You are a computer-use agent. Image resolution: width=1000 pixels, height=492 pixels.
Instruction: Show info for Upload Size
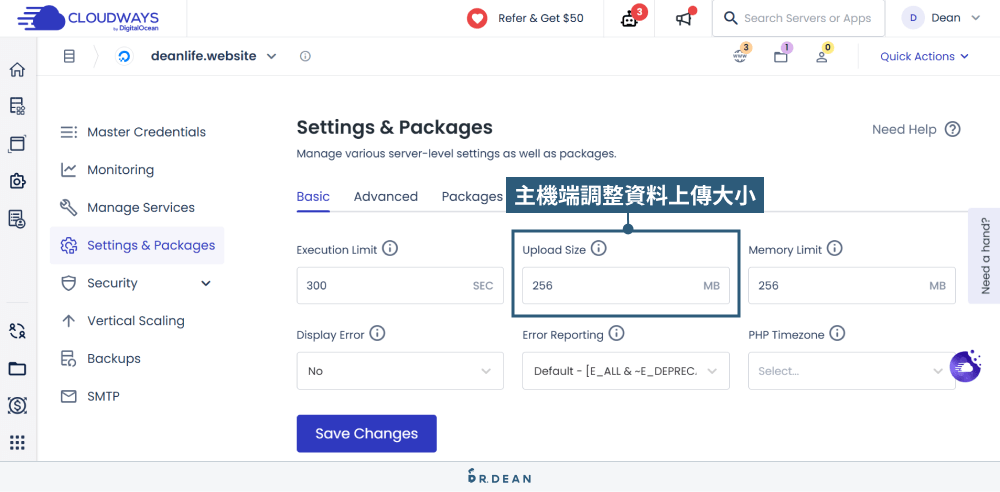598,248
